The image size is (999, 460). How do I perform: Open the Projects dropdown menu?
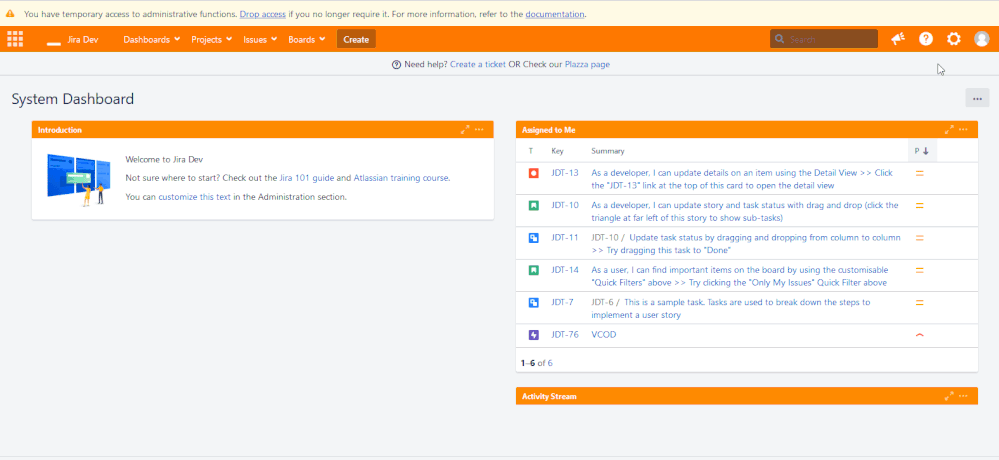pos(214,40)
